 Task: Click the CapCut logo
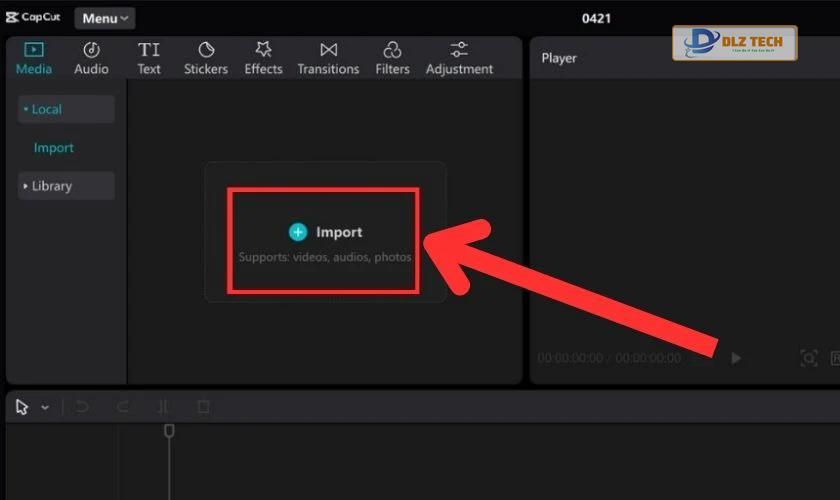tap(33, 17)
